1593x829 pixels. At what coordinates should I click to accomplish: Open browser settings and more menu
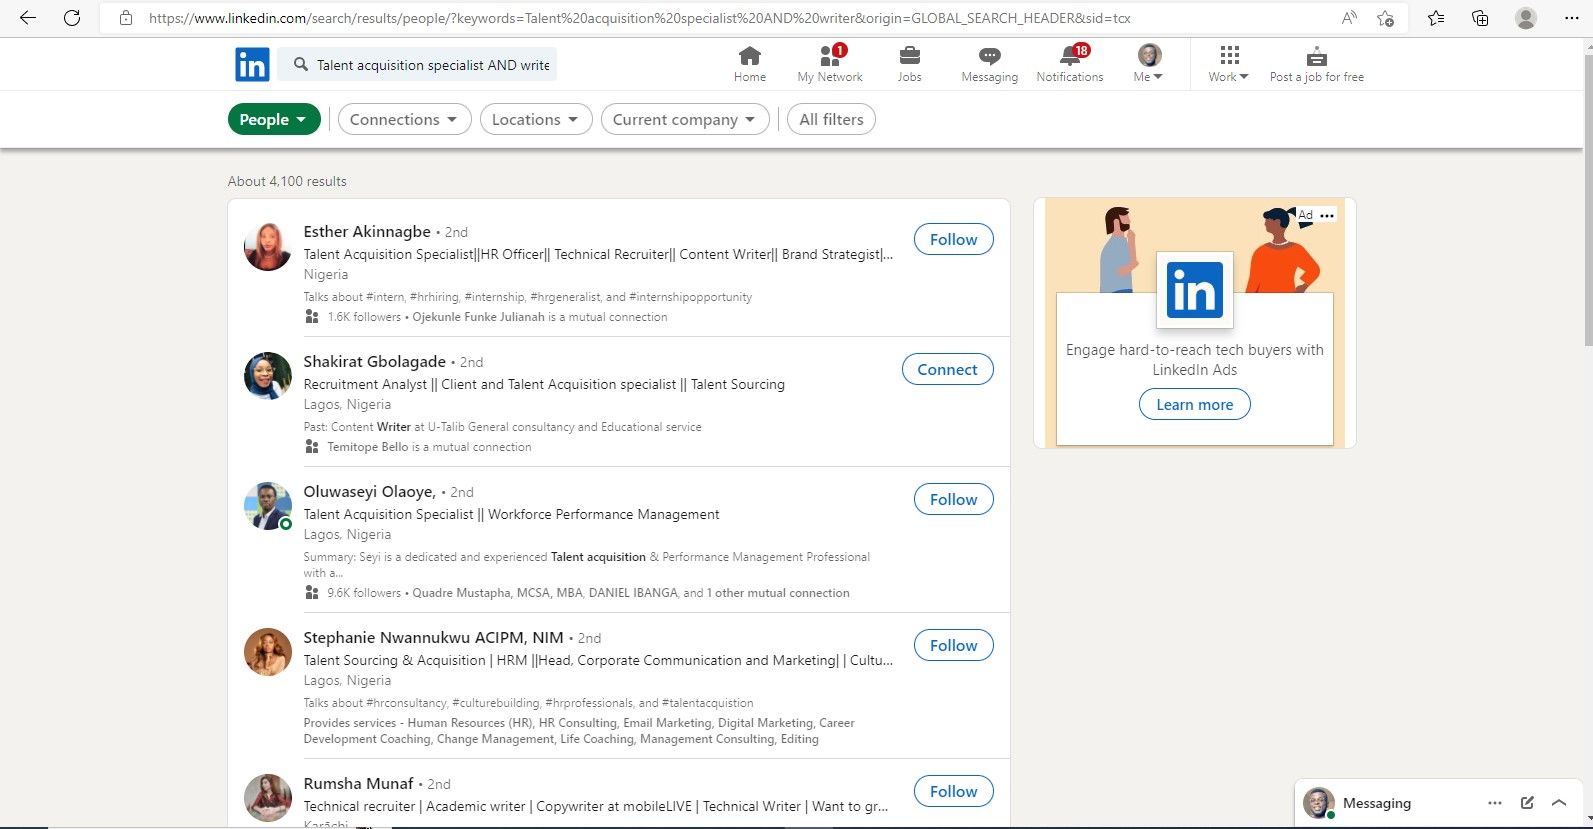1571,18
